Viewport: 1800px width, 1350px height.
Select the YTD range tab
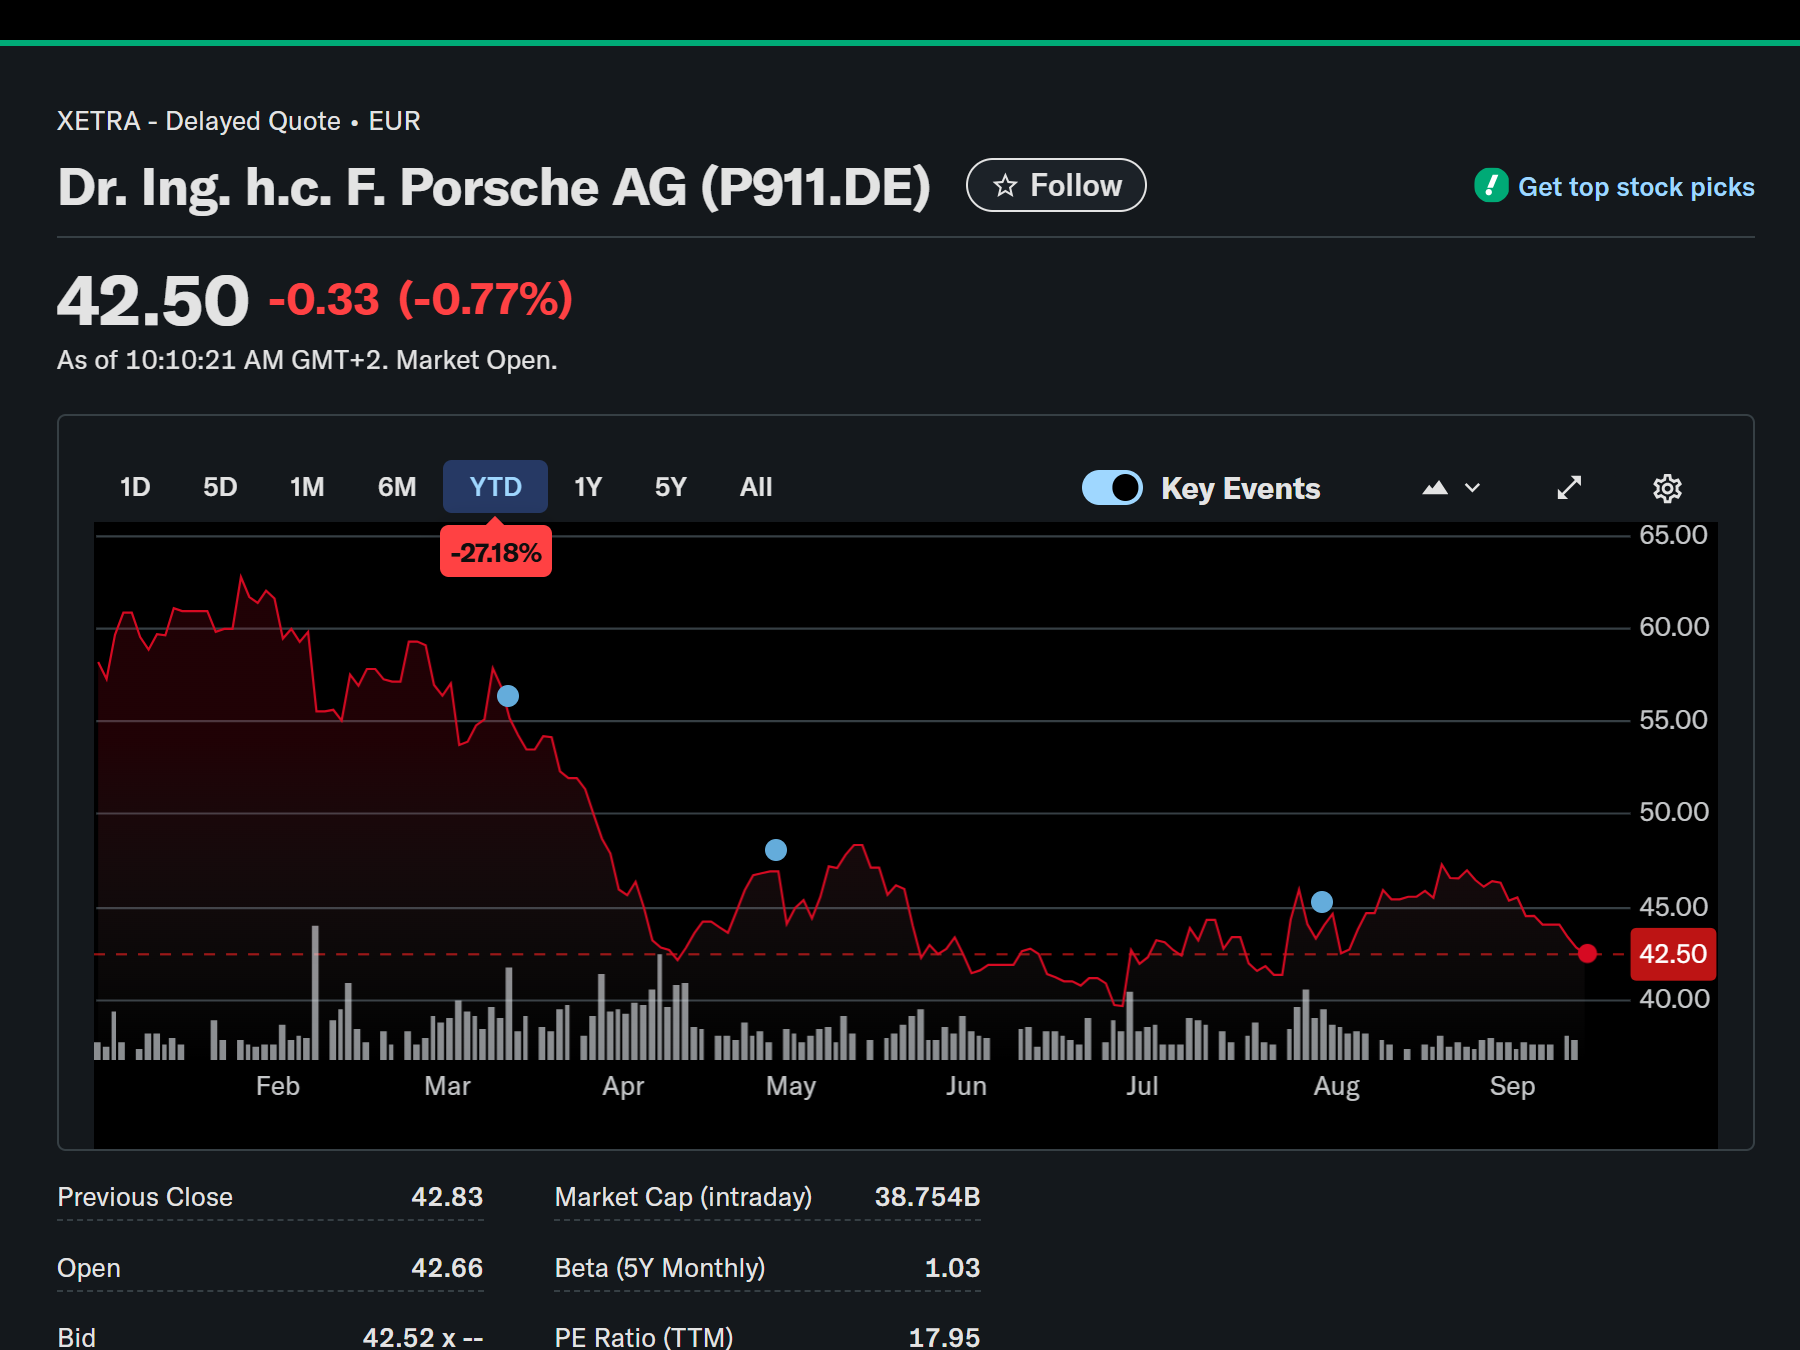495,487
